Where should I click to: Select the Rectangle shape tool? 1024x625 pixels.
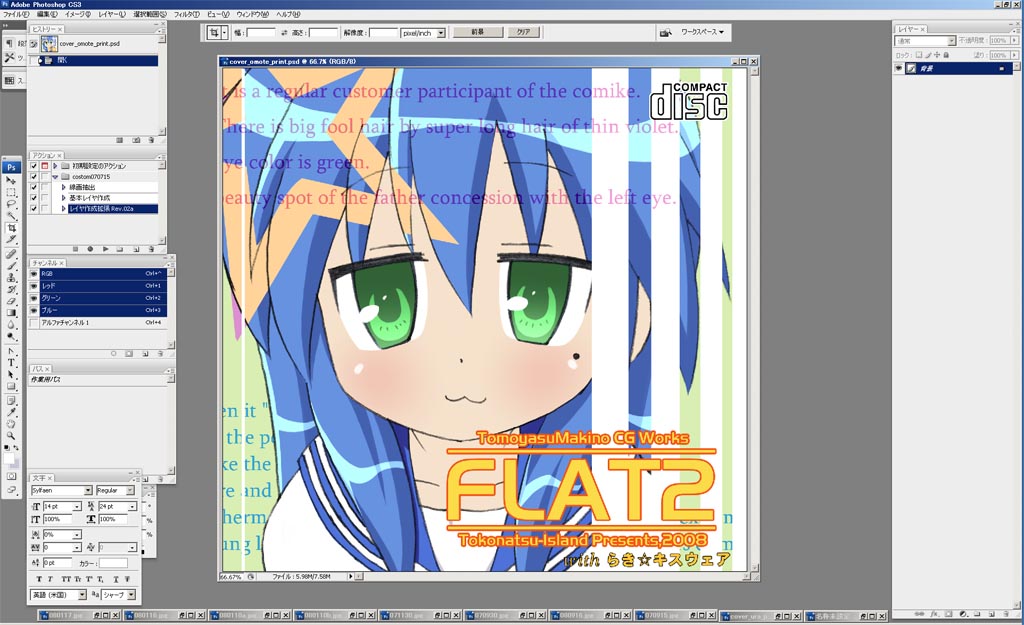point(11,386)
